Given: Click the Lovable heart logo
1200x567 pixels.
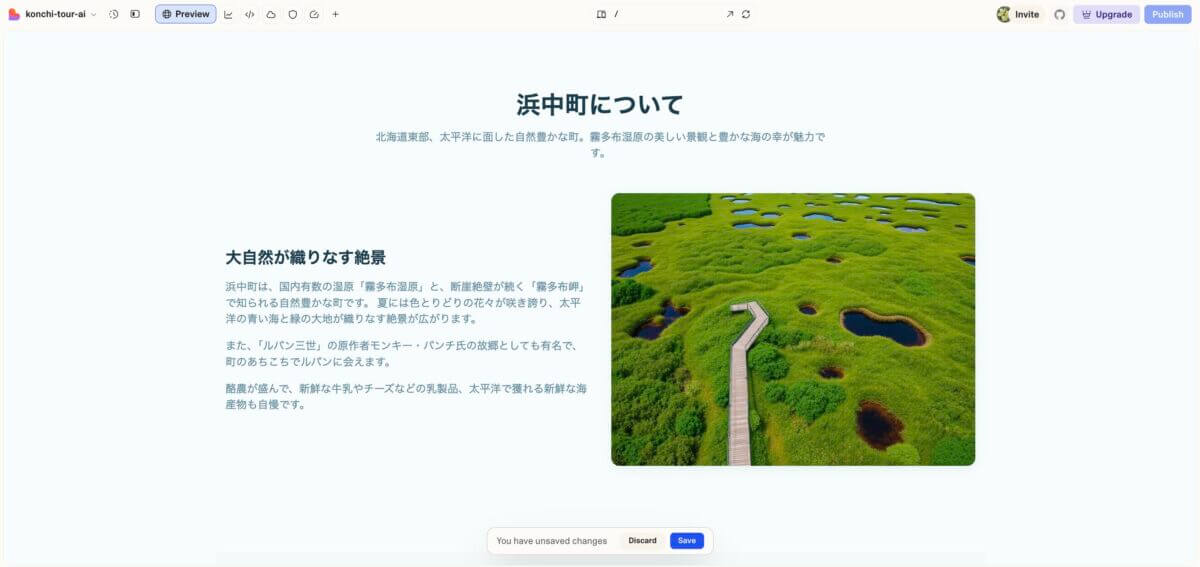Looking at the screenshot, I should (14, 14).
